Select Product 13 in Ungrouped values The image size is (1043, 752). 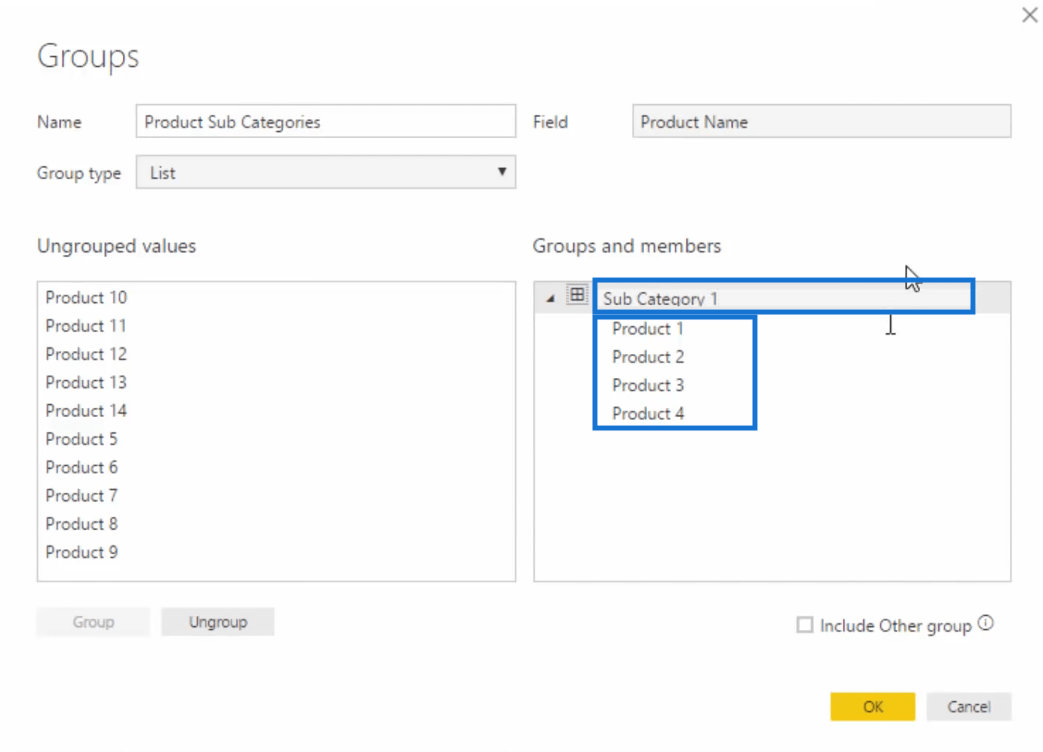pyautogui.click(x=86, y=382)
